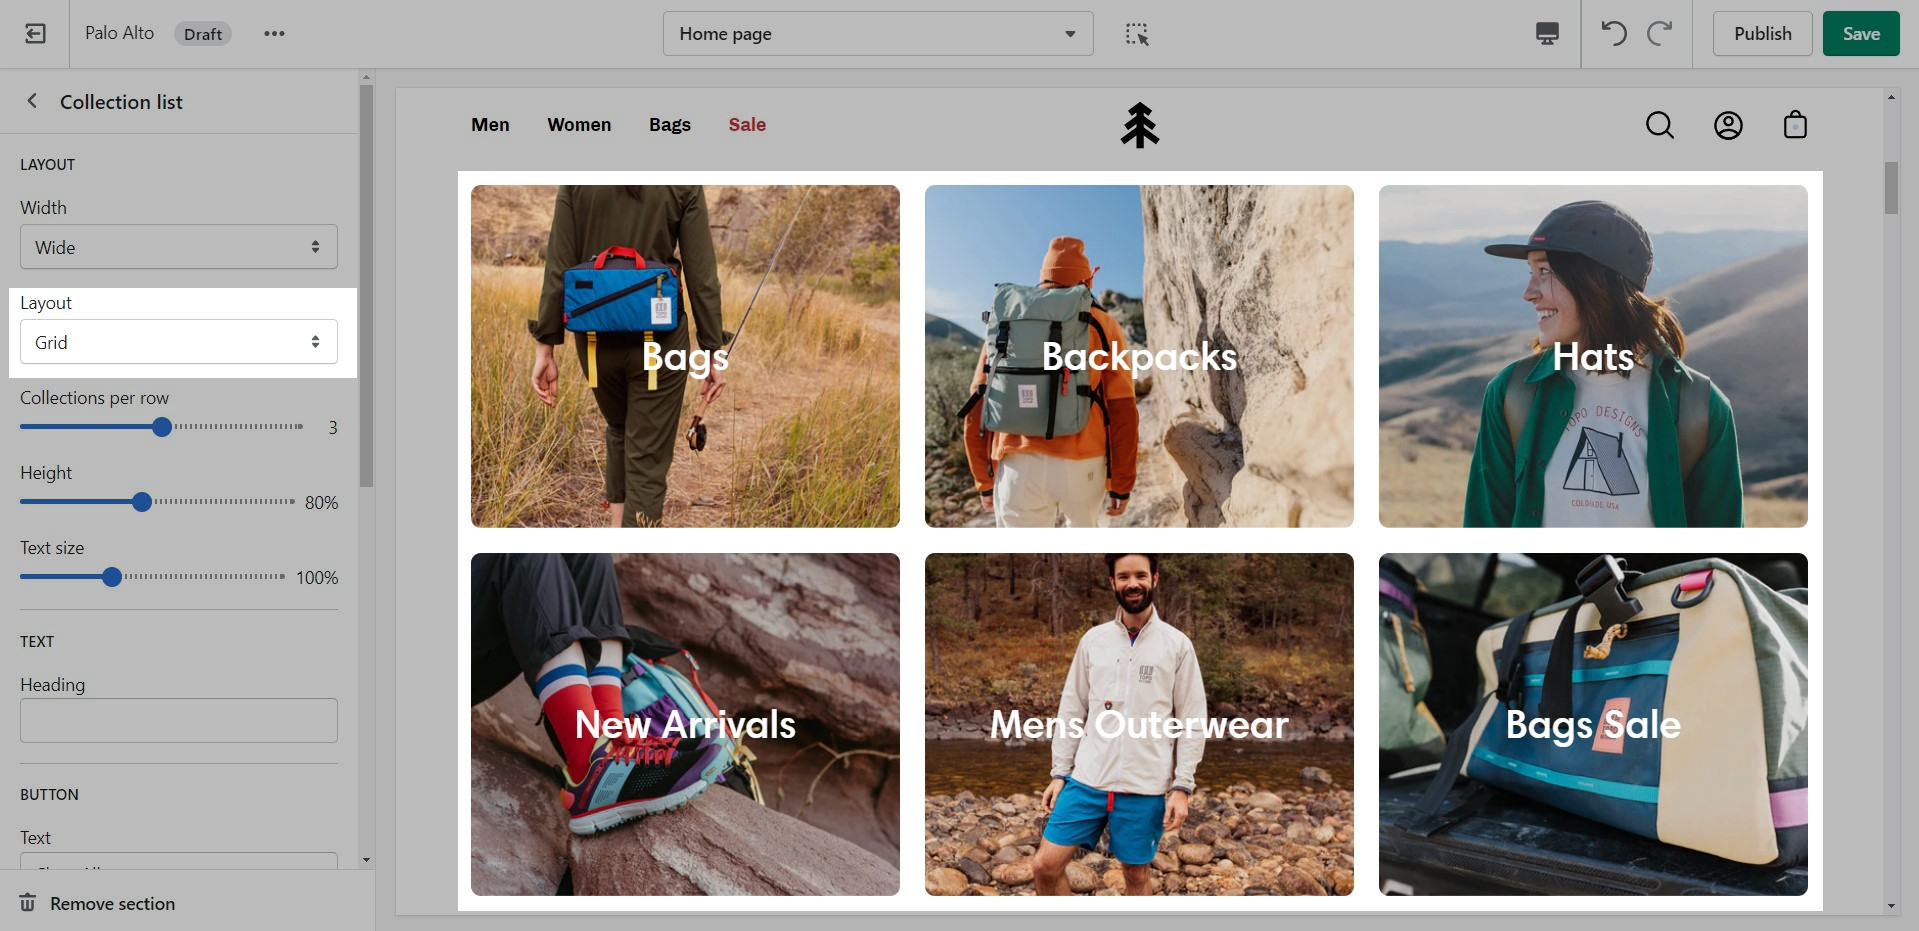The image size is (1919, 931).
Task: Expand the Width dropdown set to Wide
Action: 179,247
